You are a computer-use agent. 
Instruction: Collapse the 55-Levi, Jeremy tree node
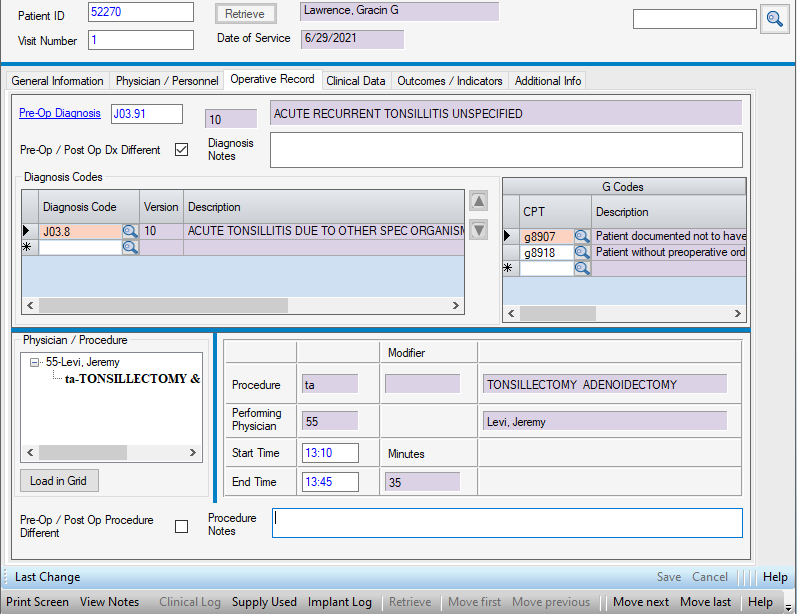[x=35, y=363]
